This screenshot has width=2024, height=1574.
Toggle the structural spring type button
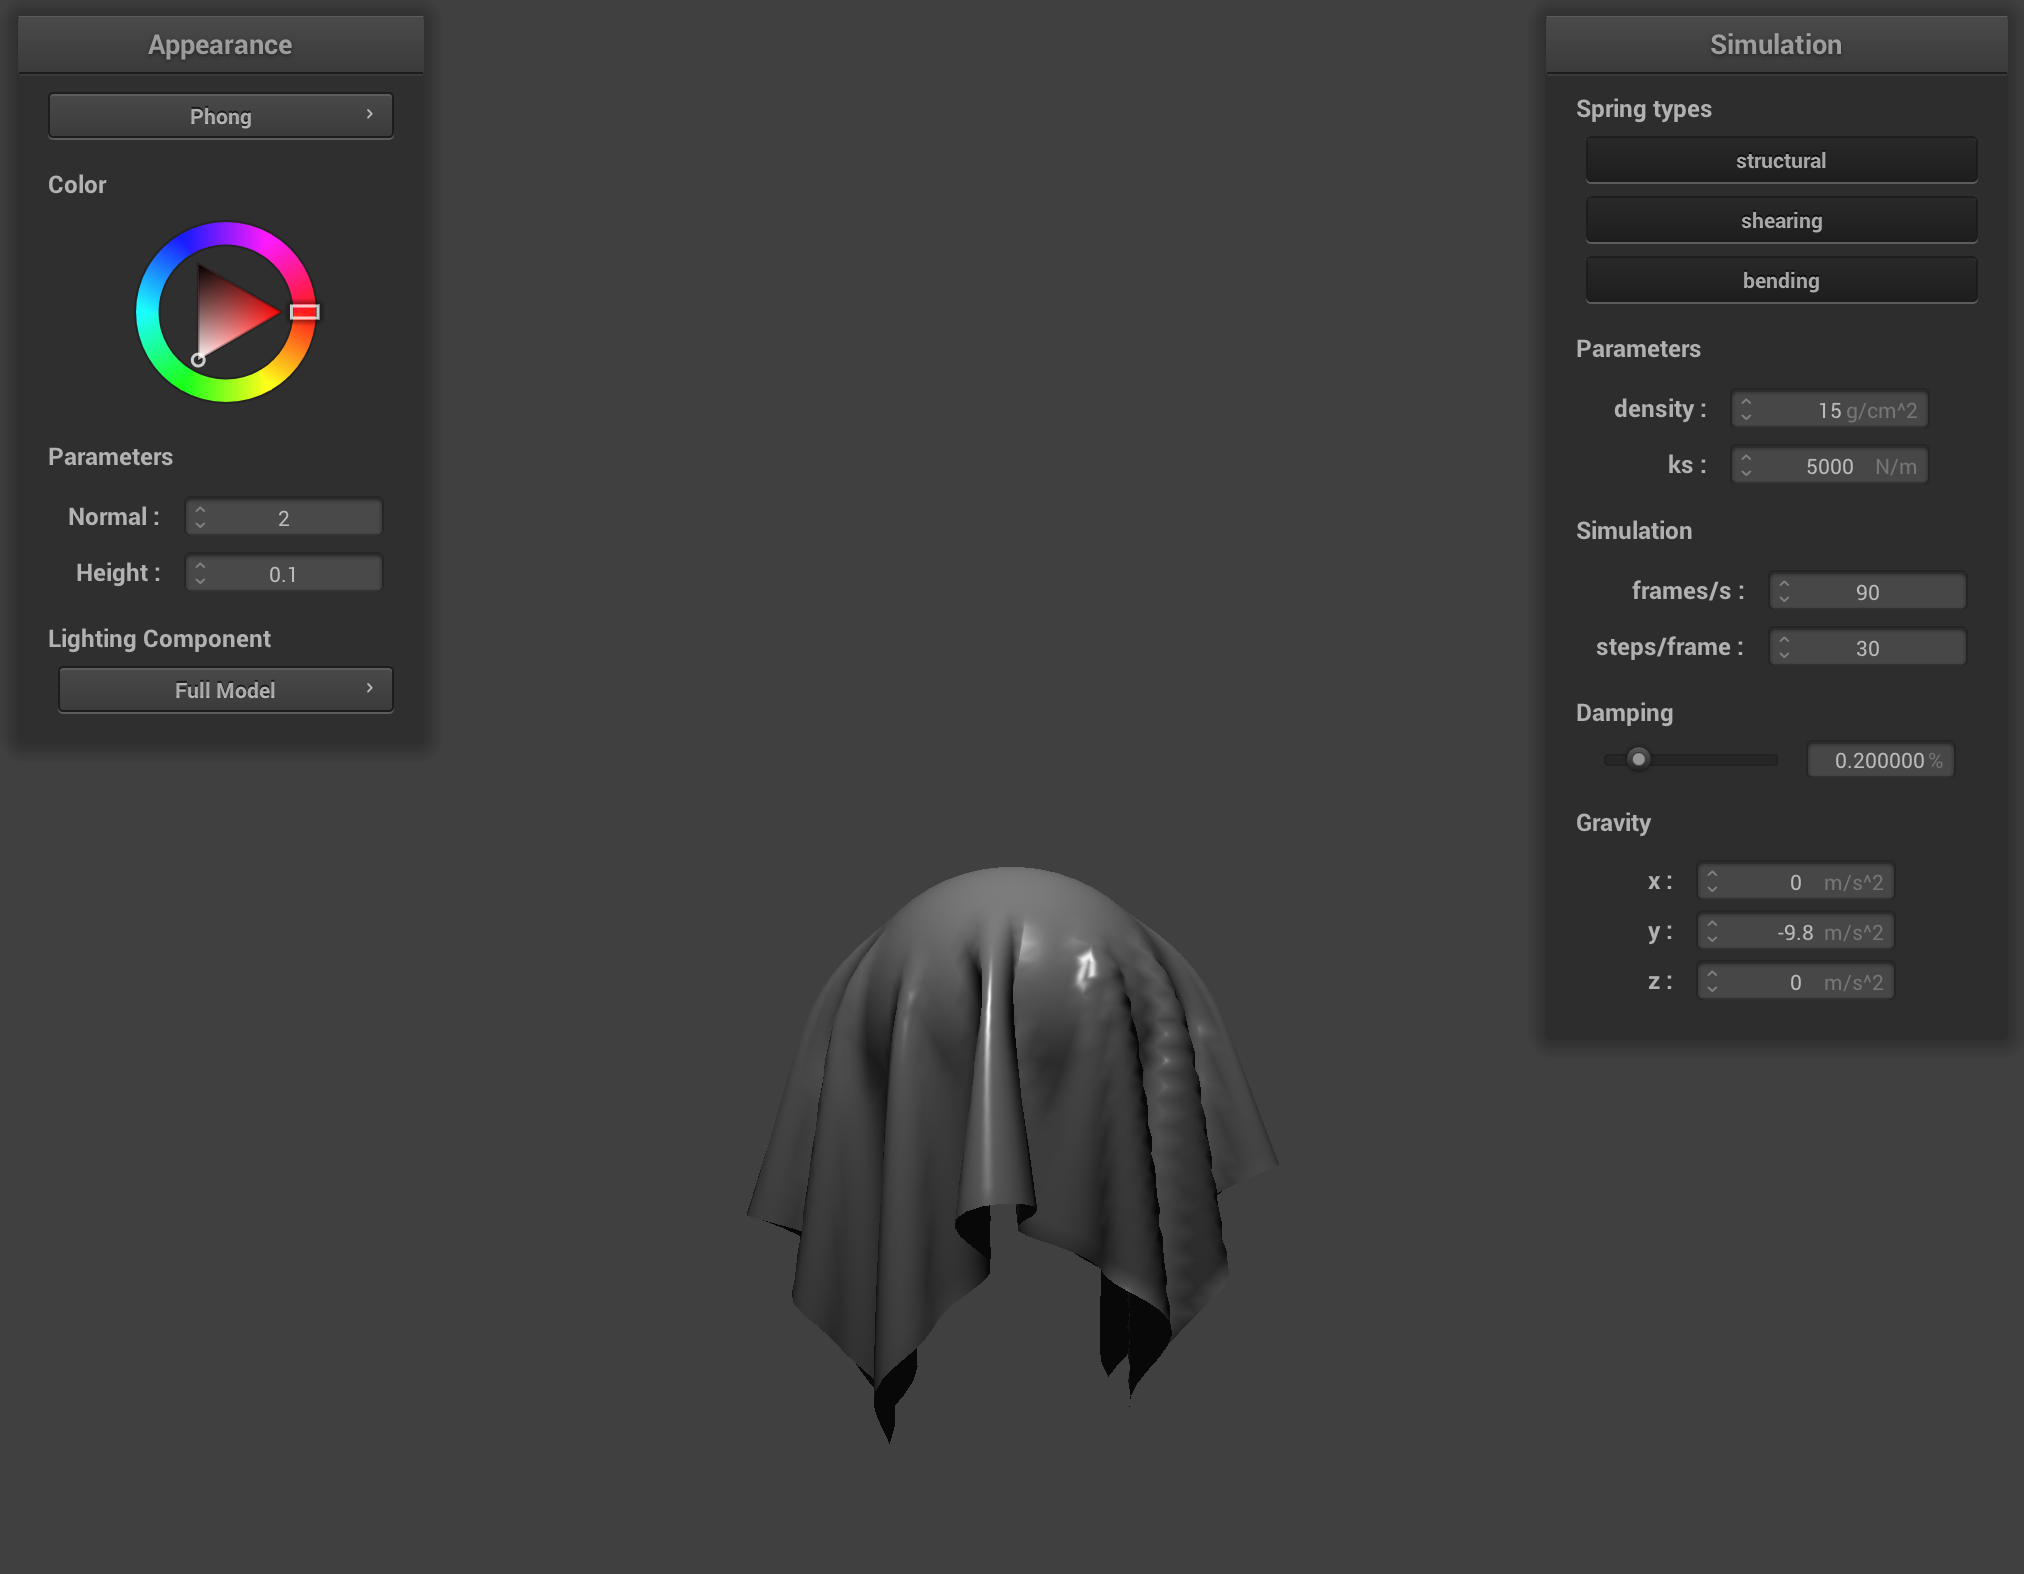click(1780, 160)
